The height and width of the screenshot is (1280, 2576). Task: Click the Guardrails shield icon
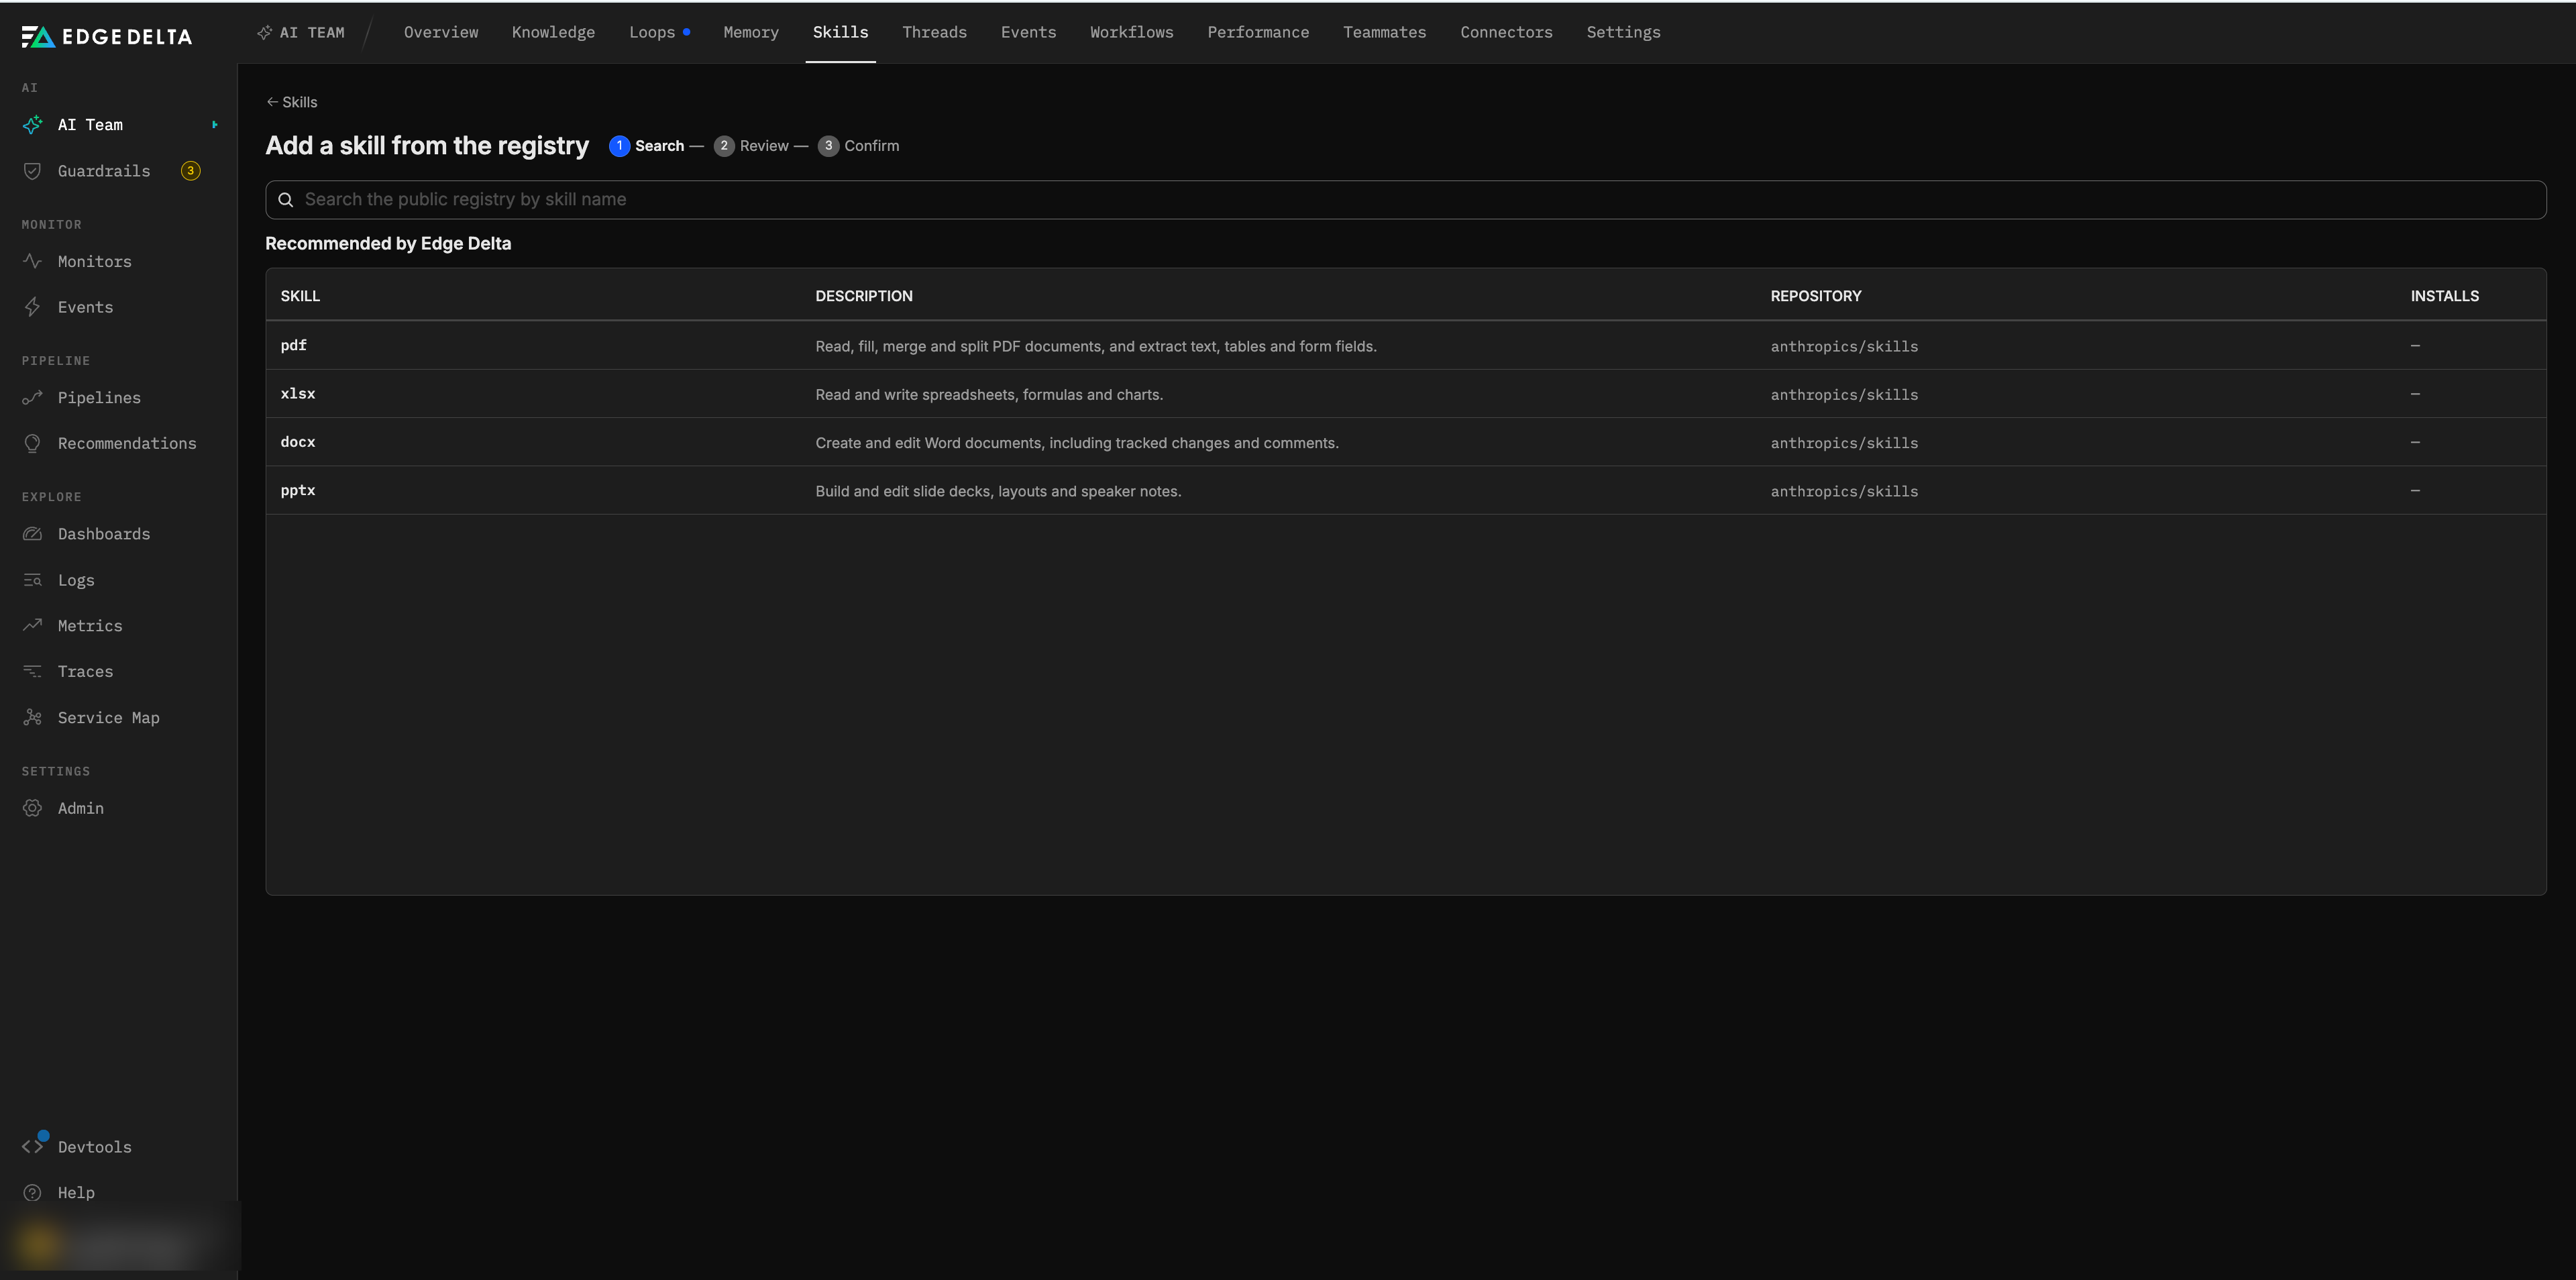(x=33, y=171)
